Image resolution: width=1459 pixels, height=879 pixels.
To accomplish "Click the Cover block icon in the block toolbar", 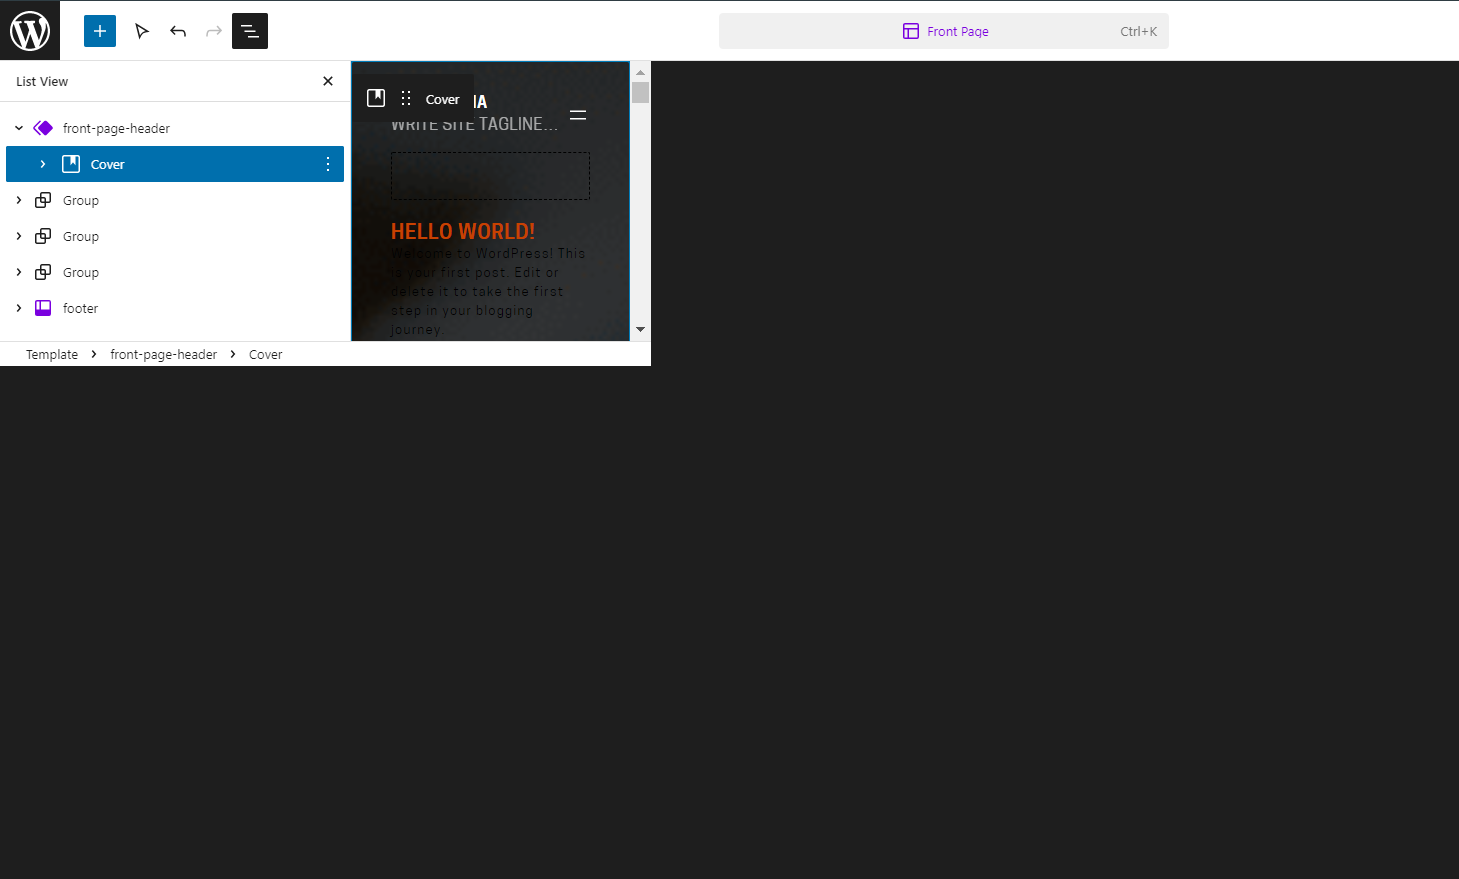I will 376,98.
